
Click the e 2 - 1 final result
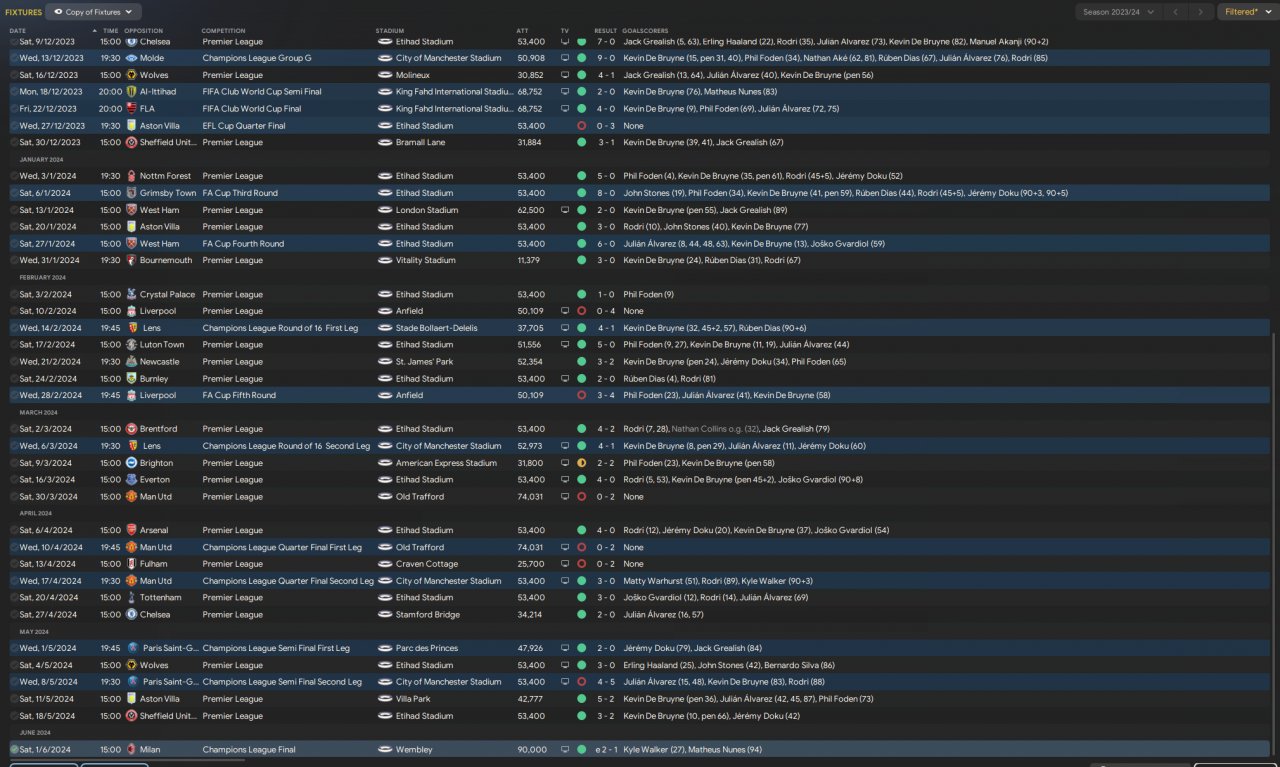click(x=604, y=749)
